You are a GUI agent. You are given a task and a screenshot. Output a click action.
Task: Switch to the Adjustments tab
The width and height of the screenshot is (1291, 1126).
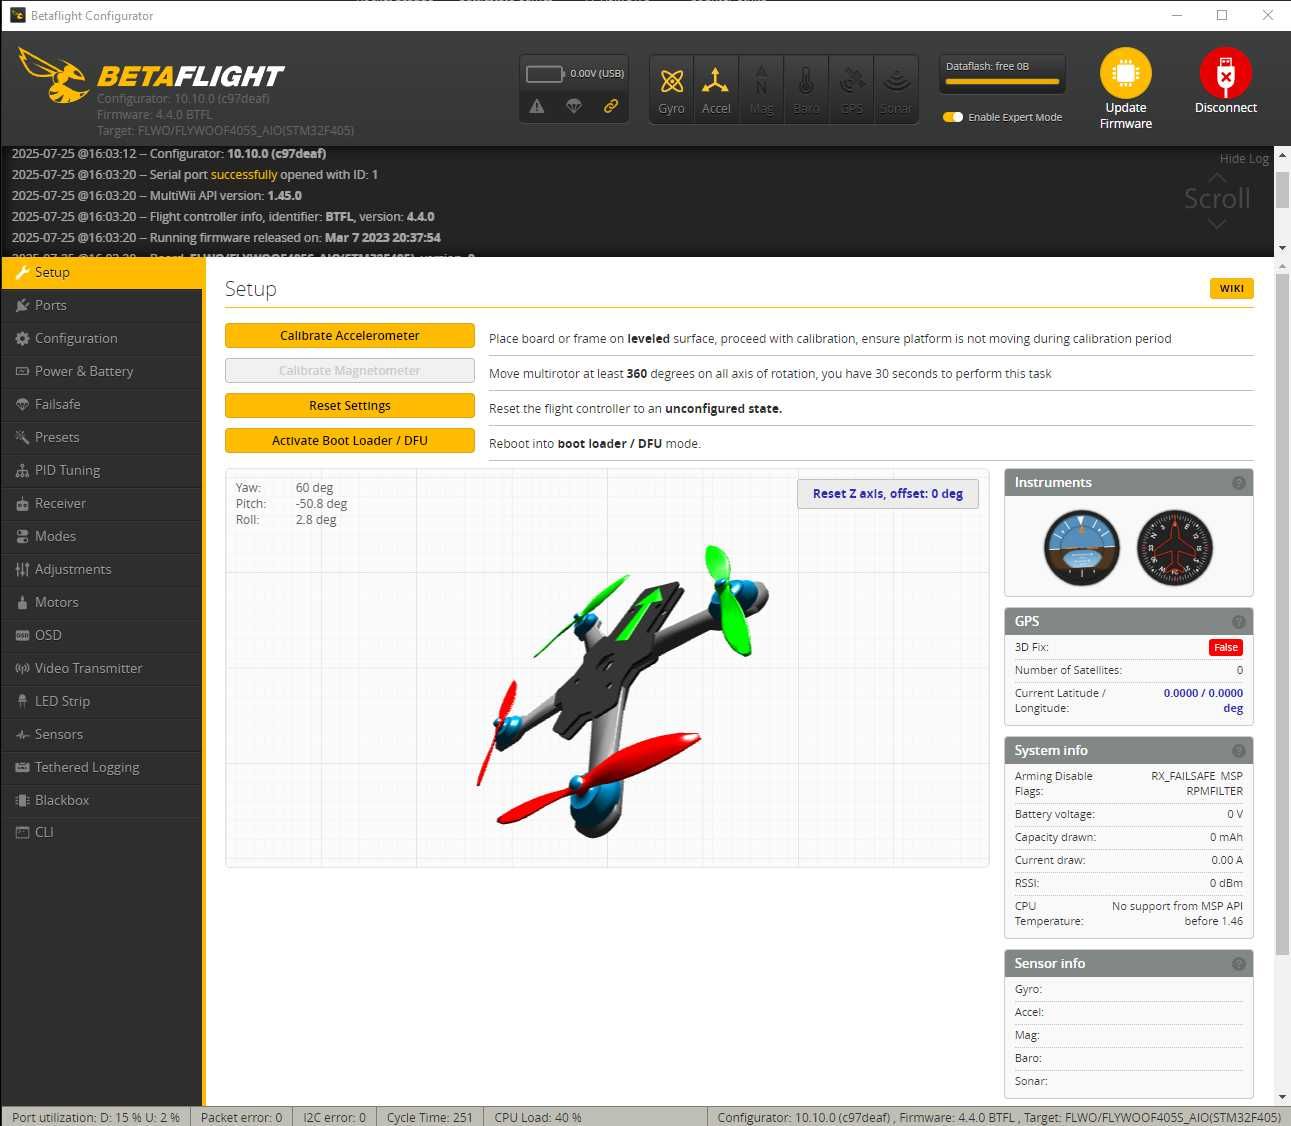click(x=102, y=569)
